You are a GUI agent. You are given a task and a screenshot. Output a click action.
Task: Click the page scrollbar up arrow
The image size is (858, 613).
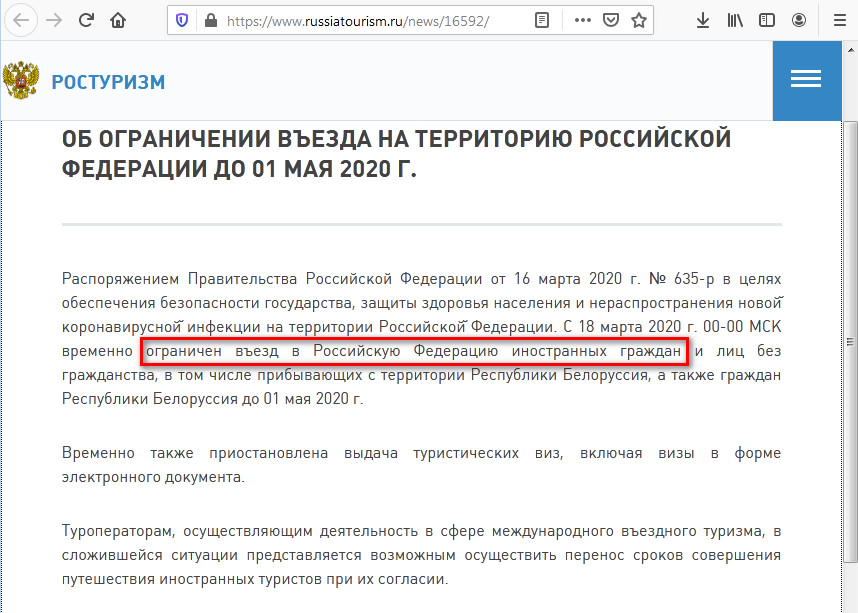tap(850, 49)
